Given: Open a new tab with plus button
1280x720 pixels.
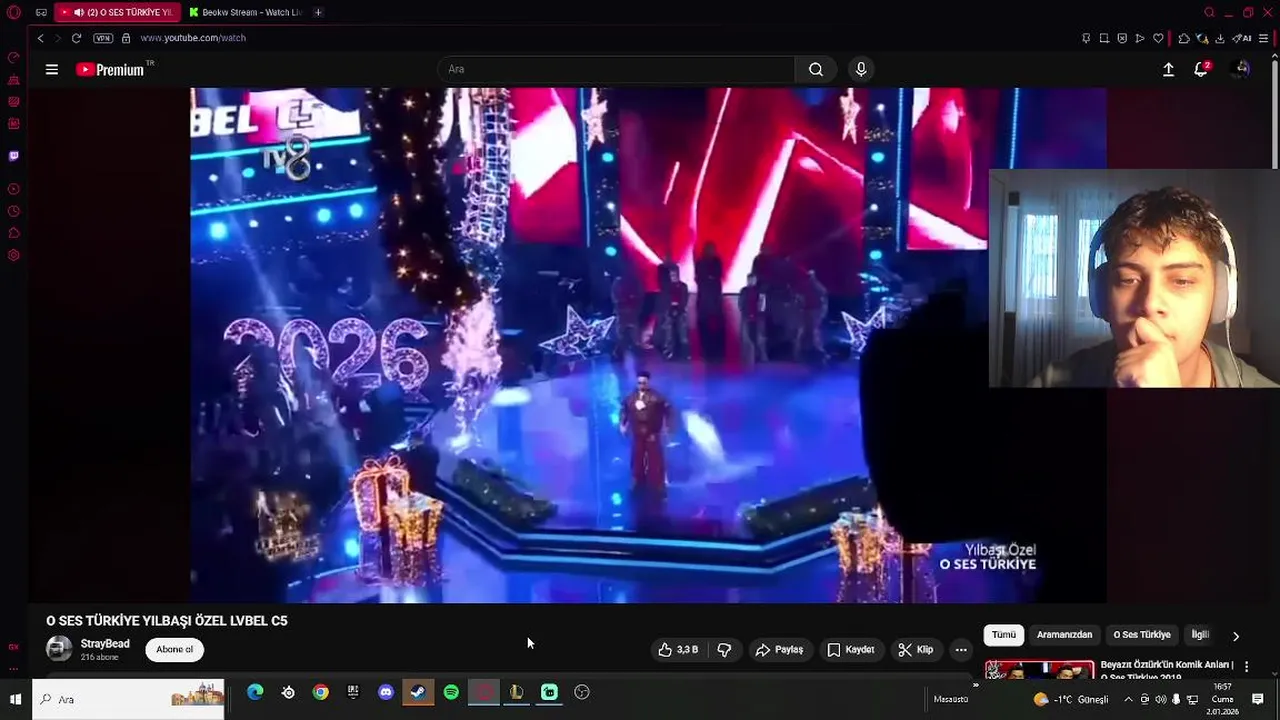Looking at the screenshot, I should 318,12.
